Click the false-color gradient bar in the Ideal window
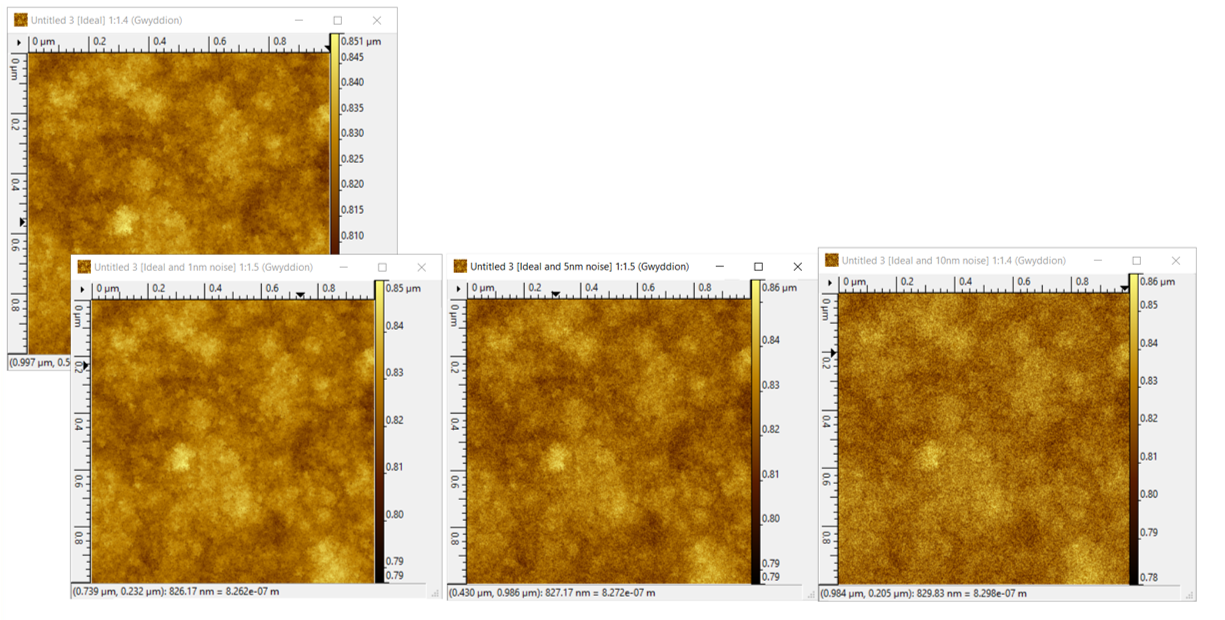 click(333, 150)
